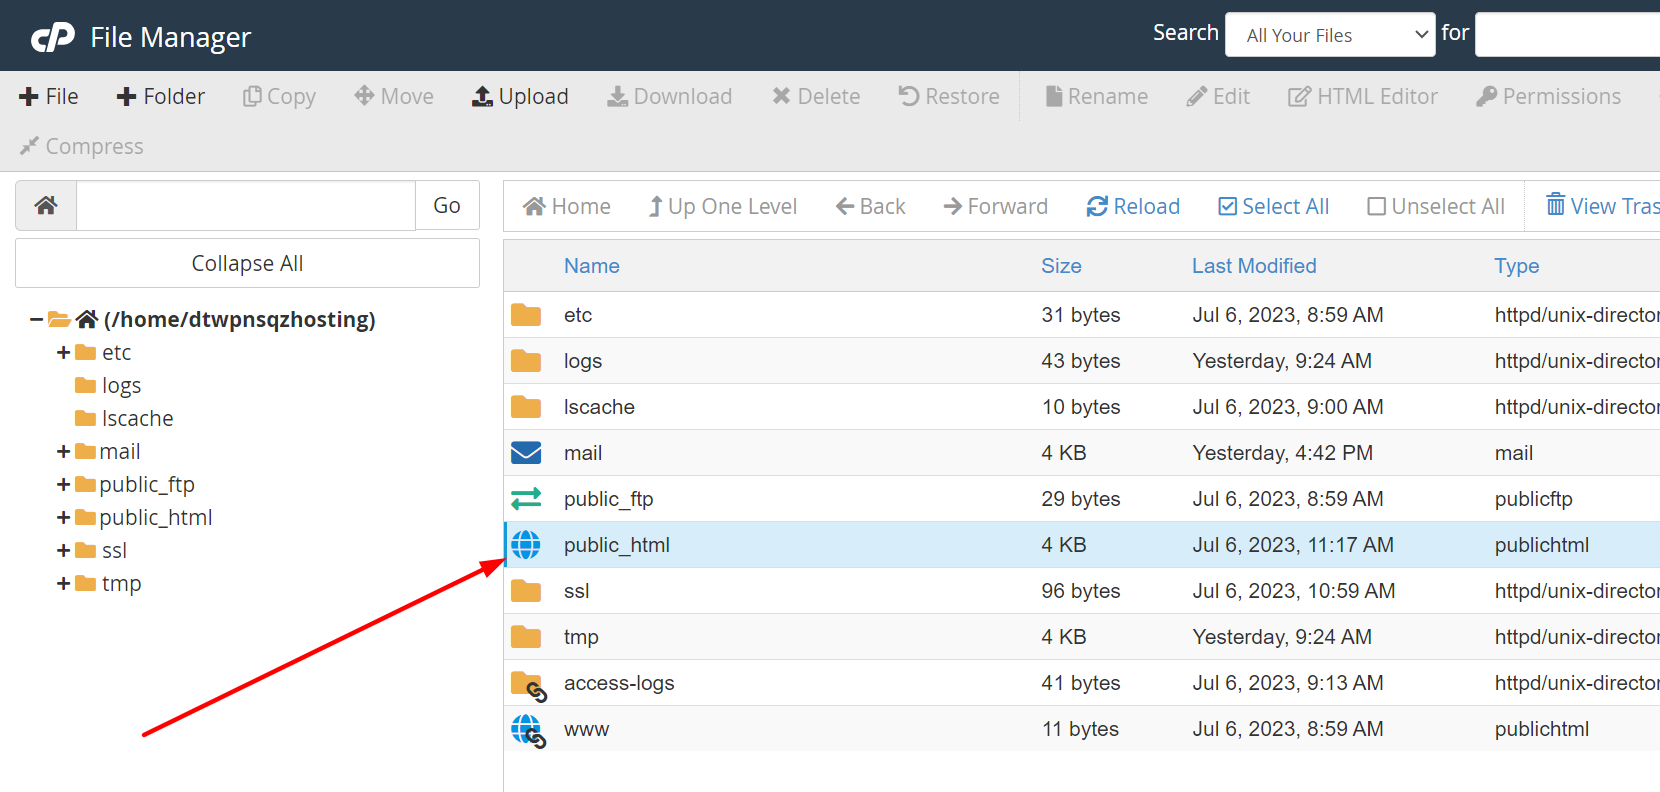Select lscache in the folder tree
Viewport: 1660px width, 792px height.
coord(137,418)
